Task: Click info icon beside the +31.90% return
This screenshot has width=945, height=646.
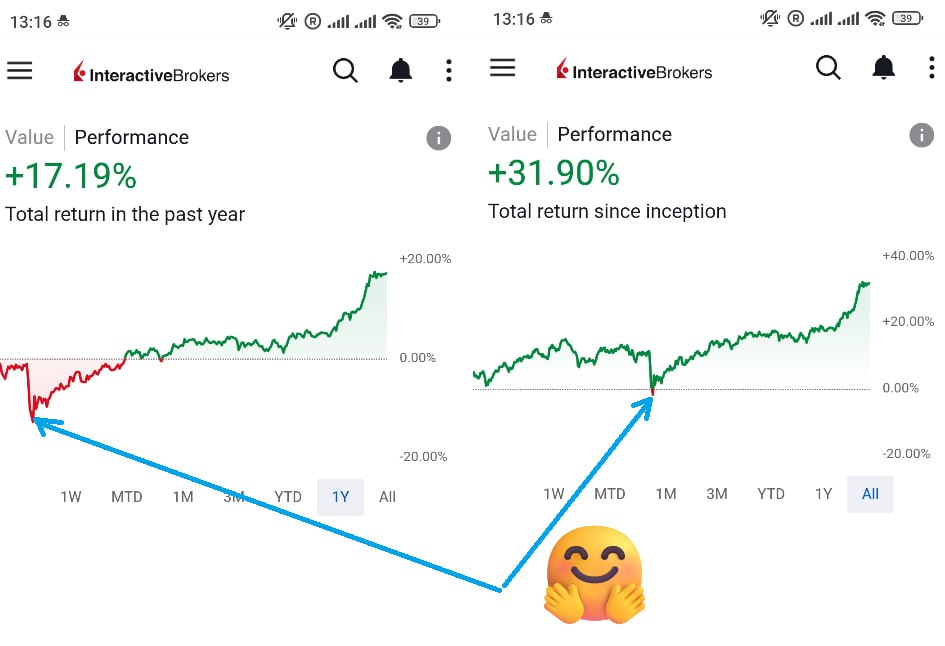Action: [x=921, y=135]
